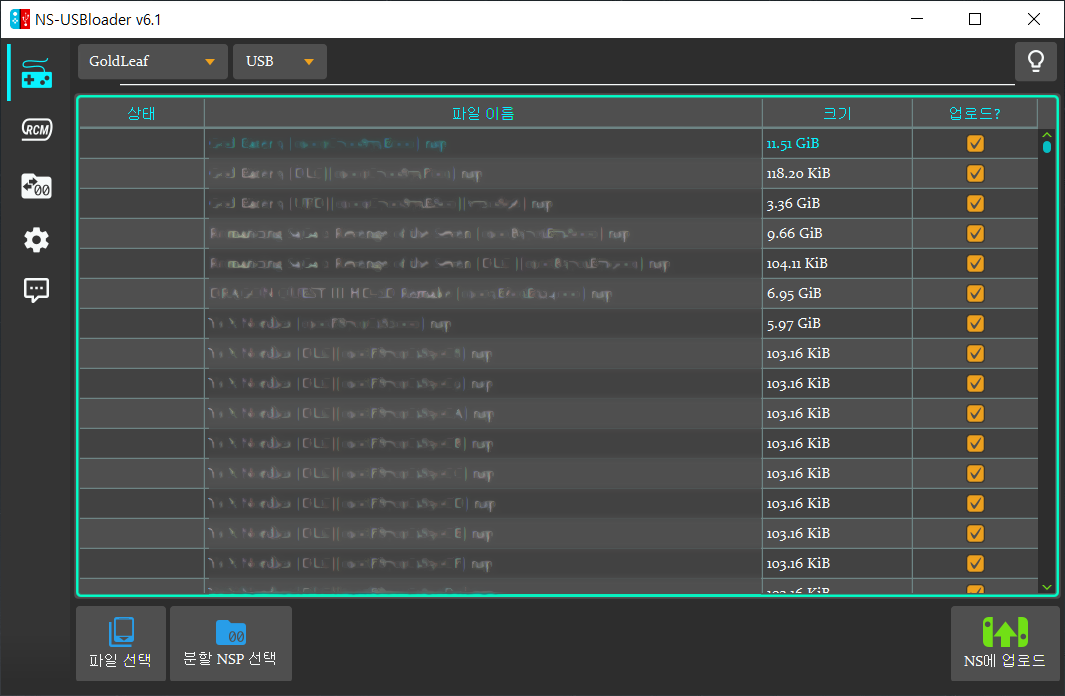The image size is (1065, 696).
Task: Select the 104.11 KiB size cell
Action: (x=837, y=263)
